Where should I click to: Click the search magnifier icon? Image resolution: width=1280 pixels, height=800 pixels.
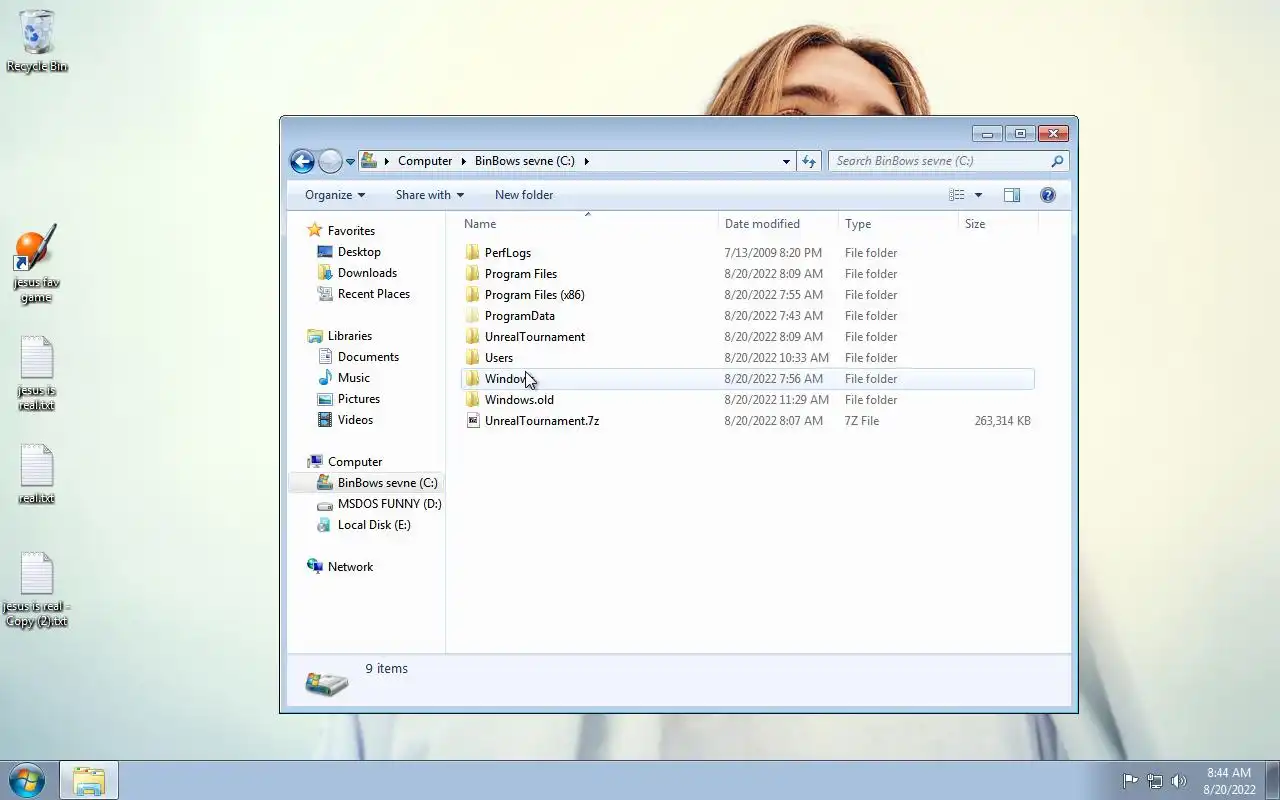tap(1057, 161)
